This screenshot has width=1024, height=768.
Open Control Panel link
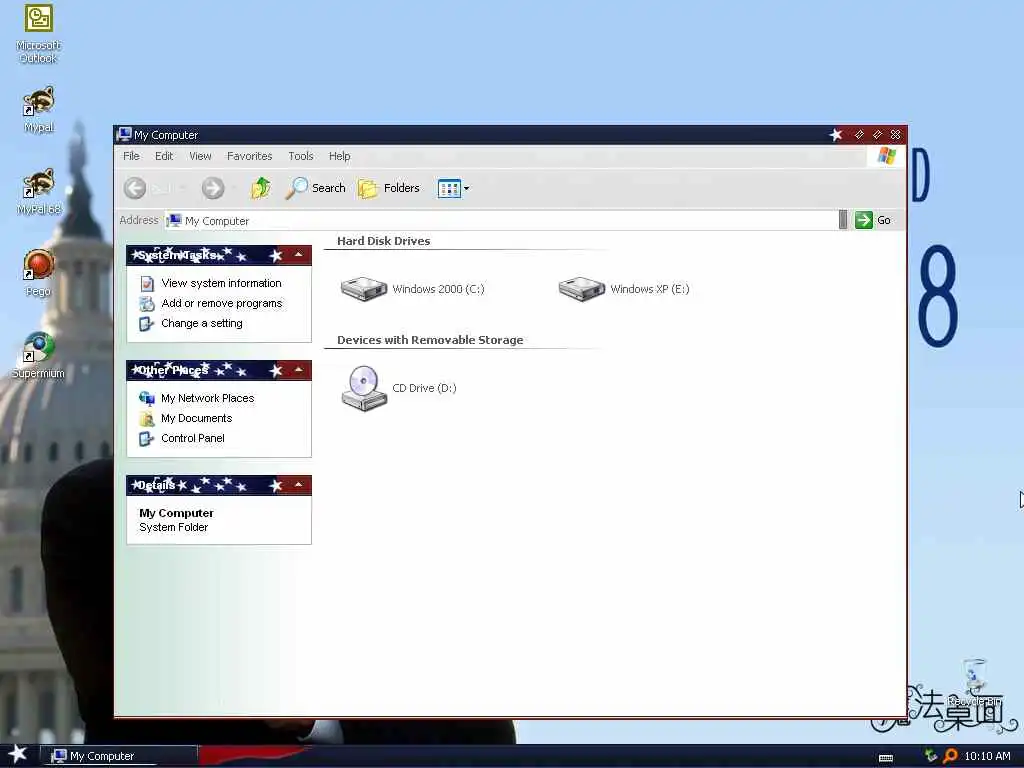[x=193, y=438]
